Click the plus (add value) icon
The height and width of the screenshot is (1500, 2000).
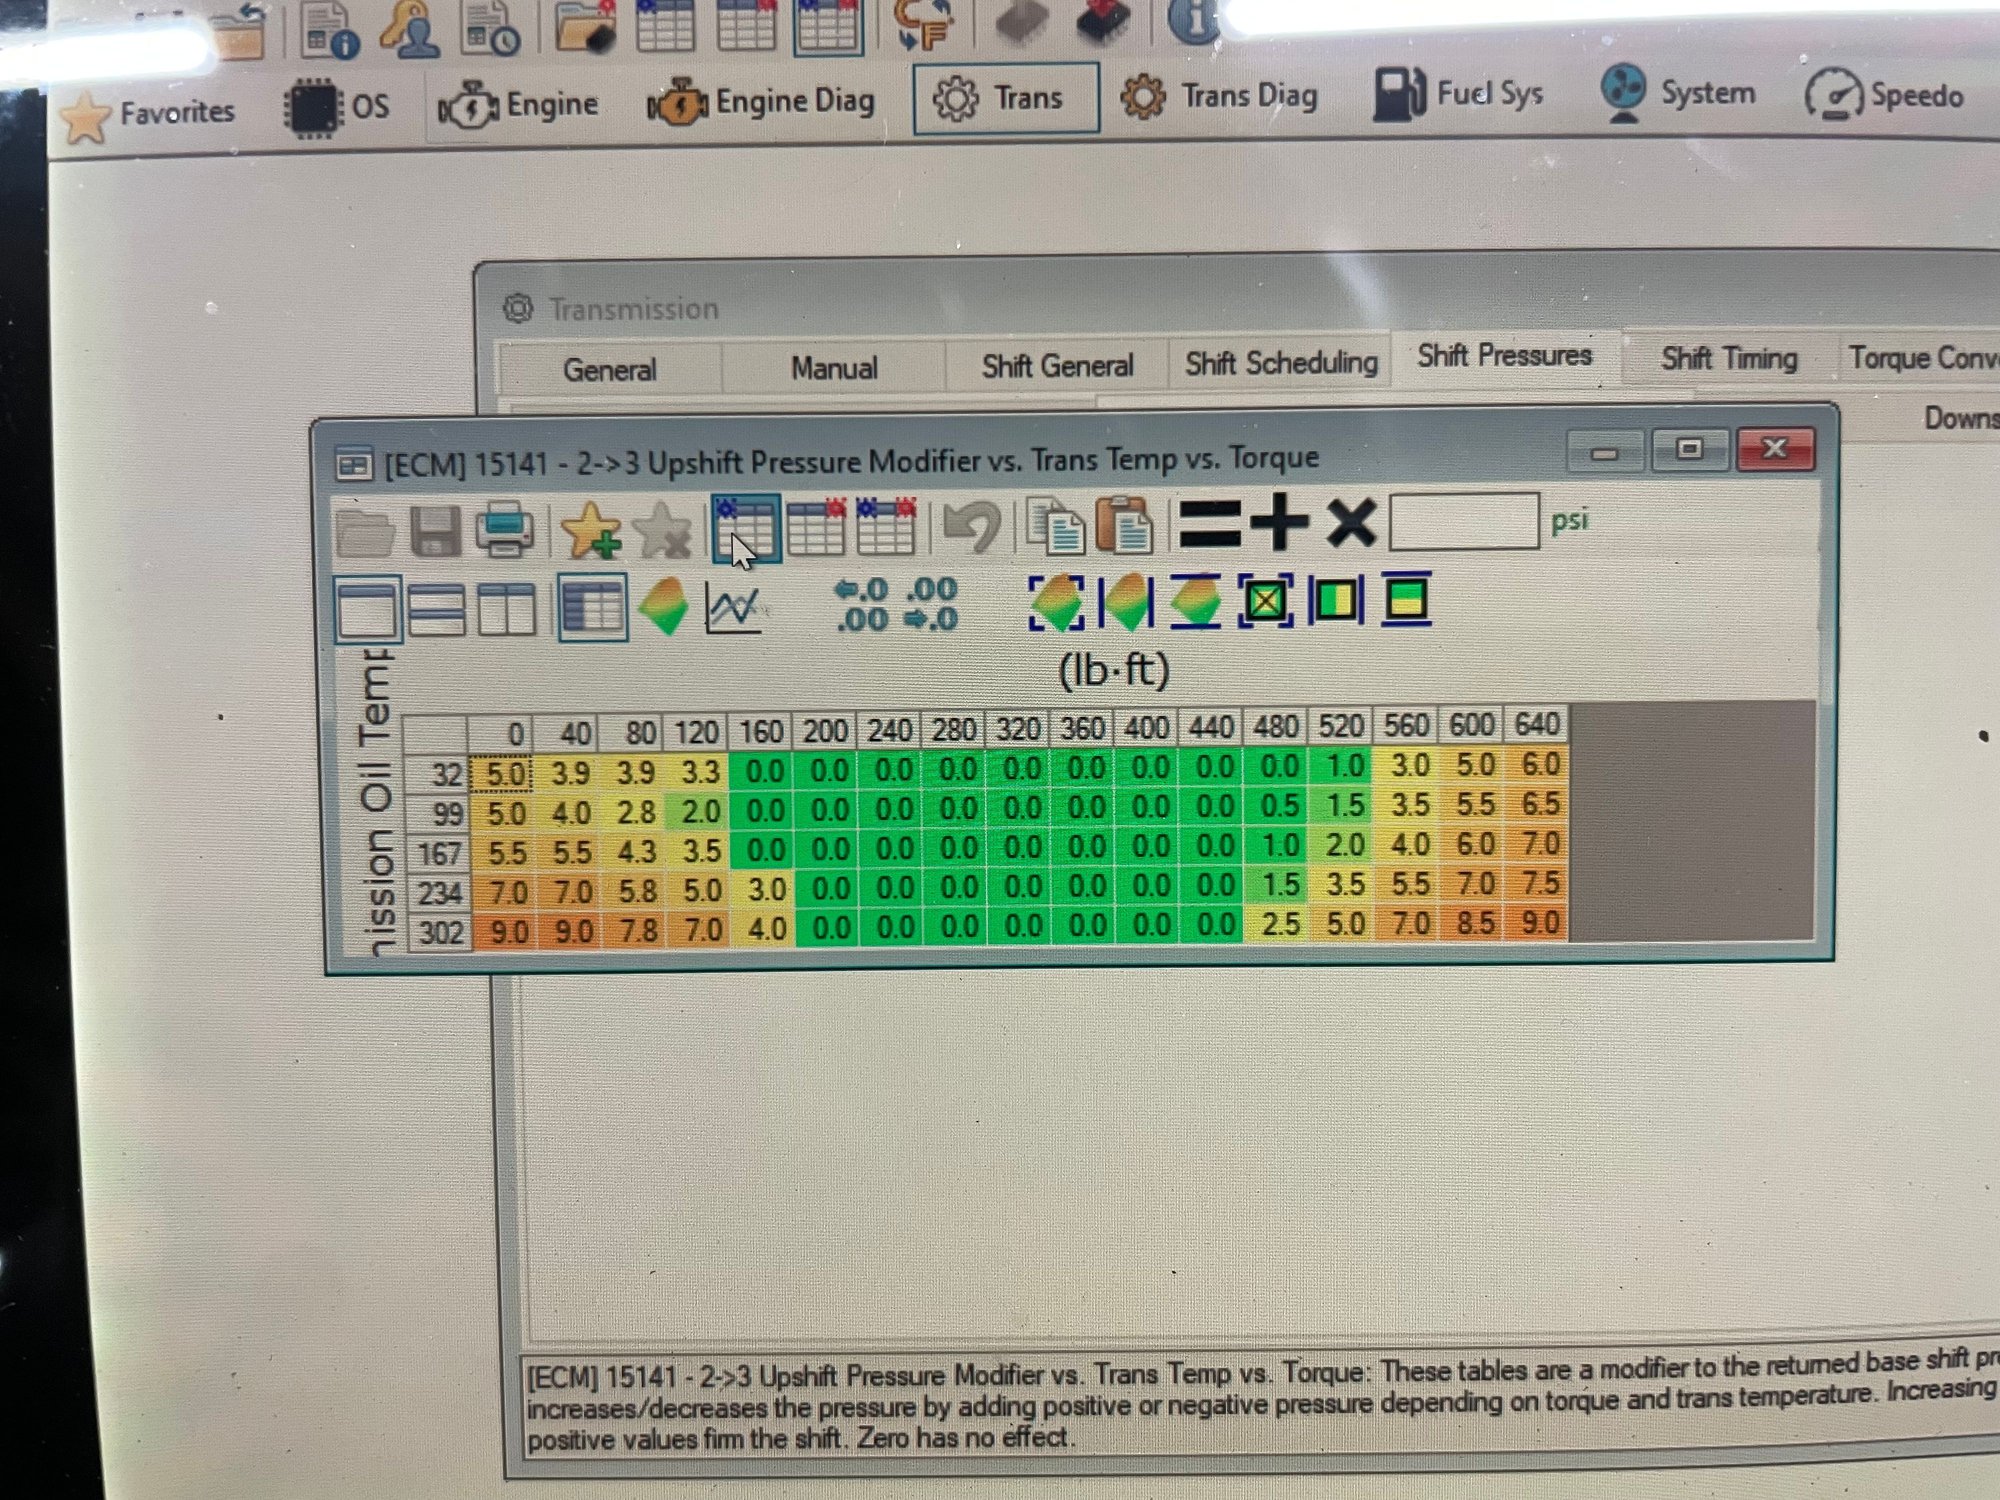point(1279,522)
